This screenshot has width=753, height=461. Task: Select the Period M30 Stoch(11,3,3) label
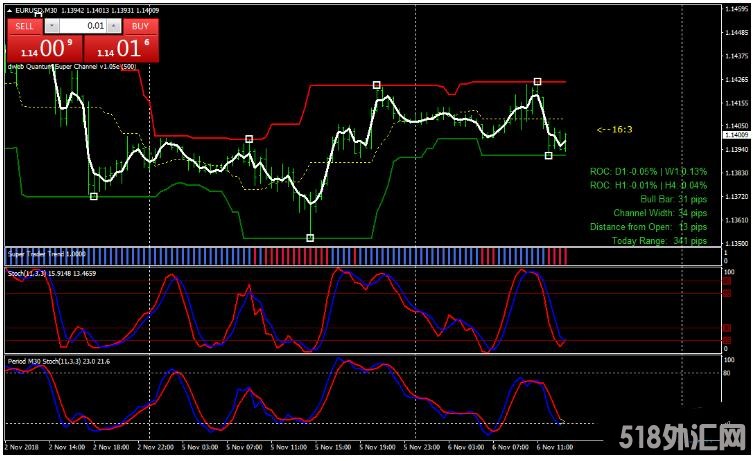click(x=59, y=361)
